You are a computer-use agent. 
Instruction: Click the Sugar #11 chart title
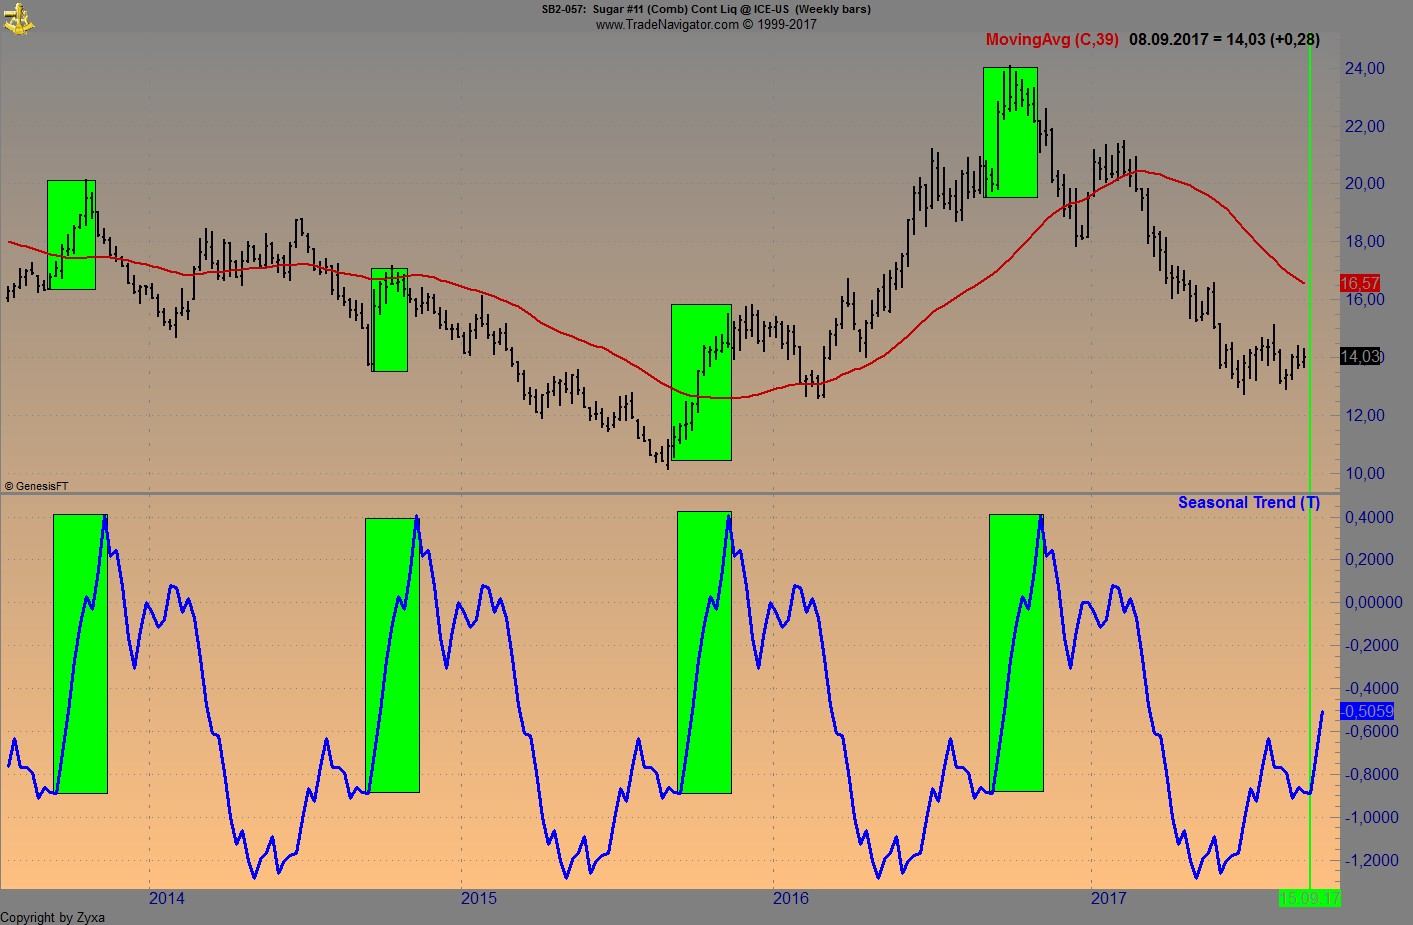click(x=706, y=10)
